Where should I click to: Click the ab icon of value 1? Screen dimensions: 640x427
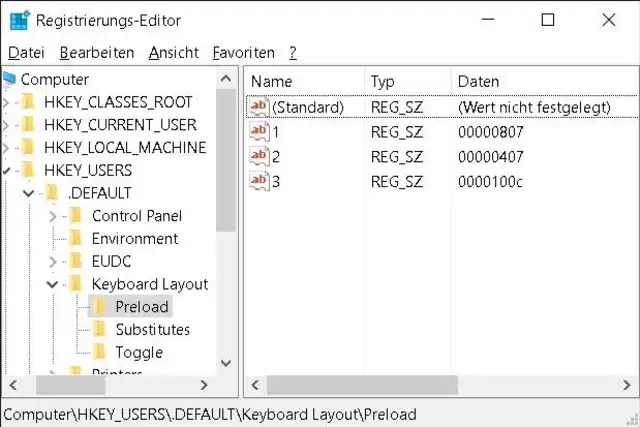click(259, 131)
